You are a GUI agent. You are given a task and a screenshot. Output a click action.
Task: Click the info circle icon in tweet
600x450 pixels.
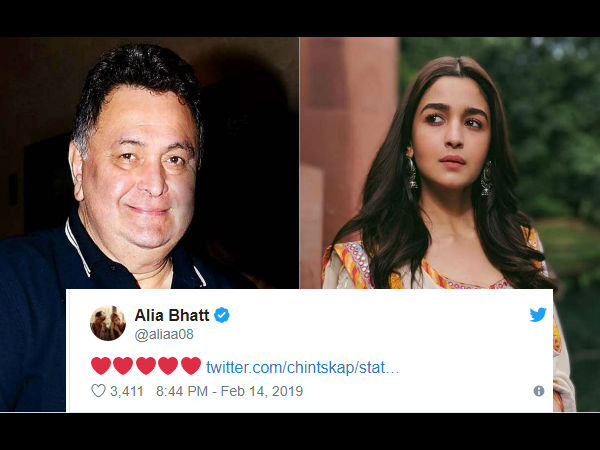tap(539, 391)
